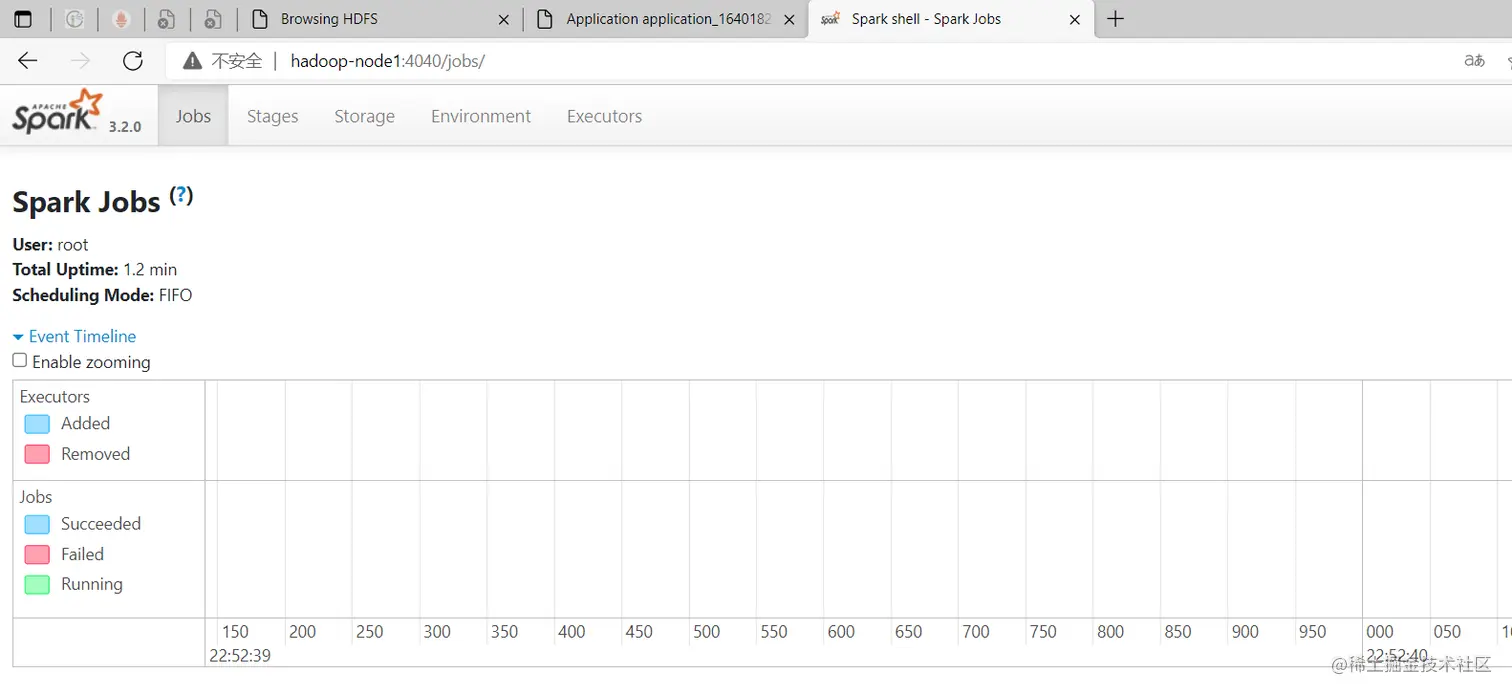Enable zooming checkbox
This screenshot has width=1512, height=695.
pos(19,360)
